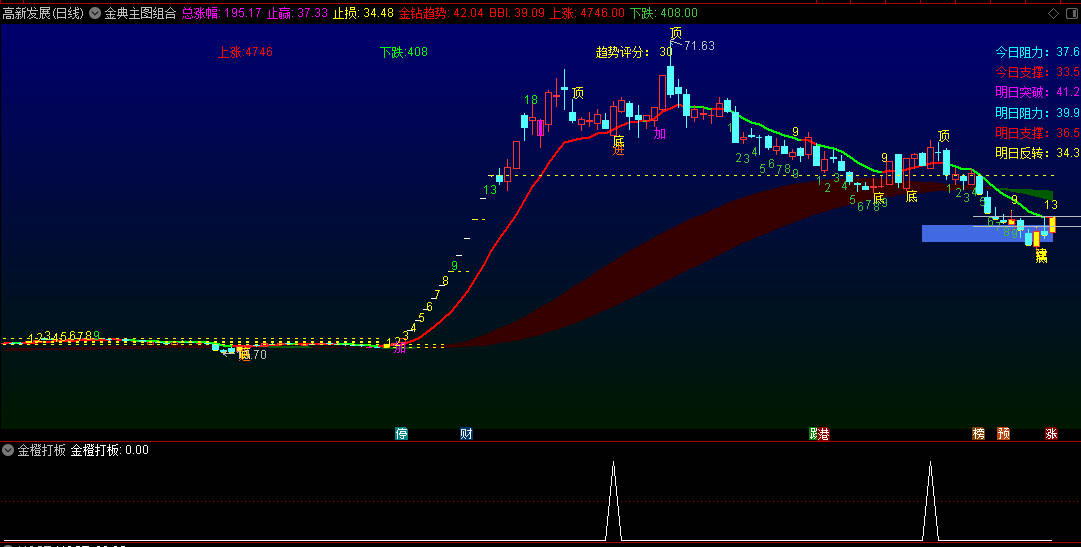Click the 停 event marker icon
The image size is (1081, 547).
(x=401, y=433)
